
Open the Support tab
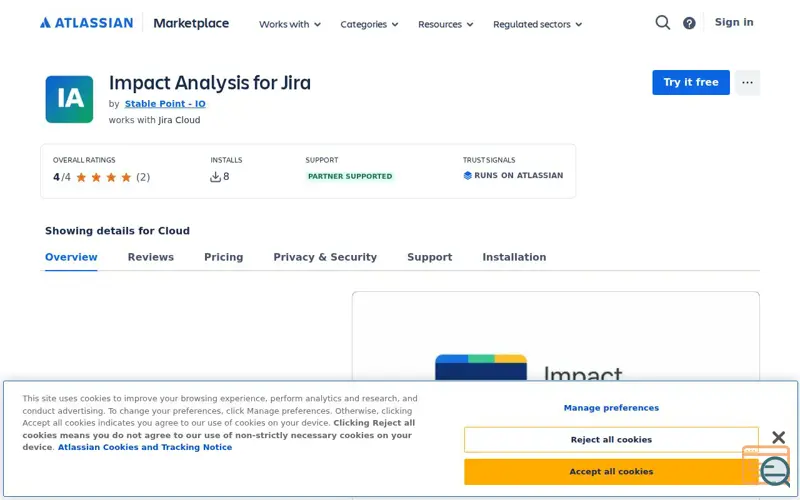430,257
